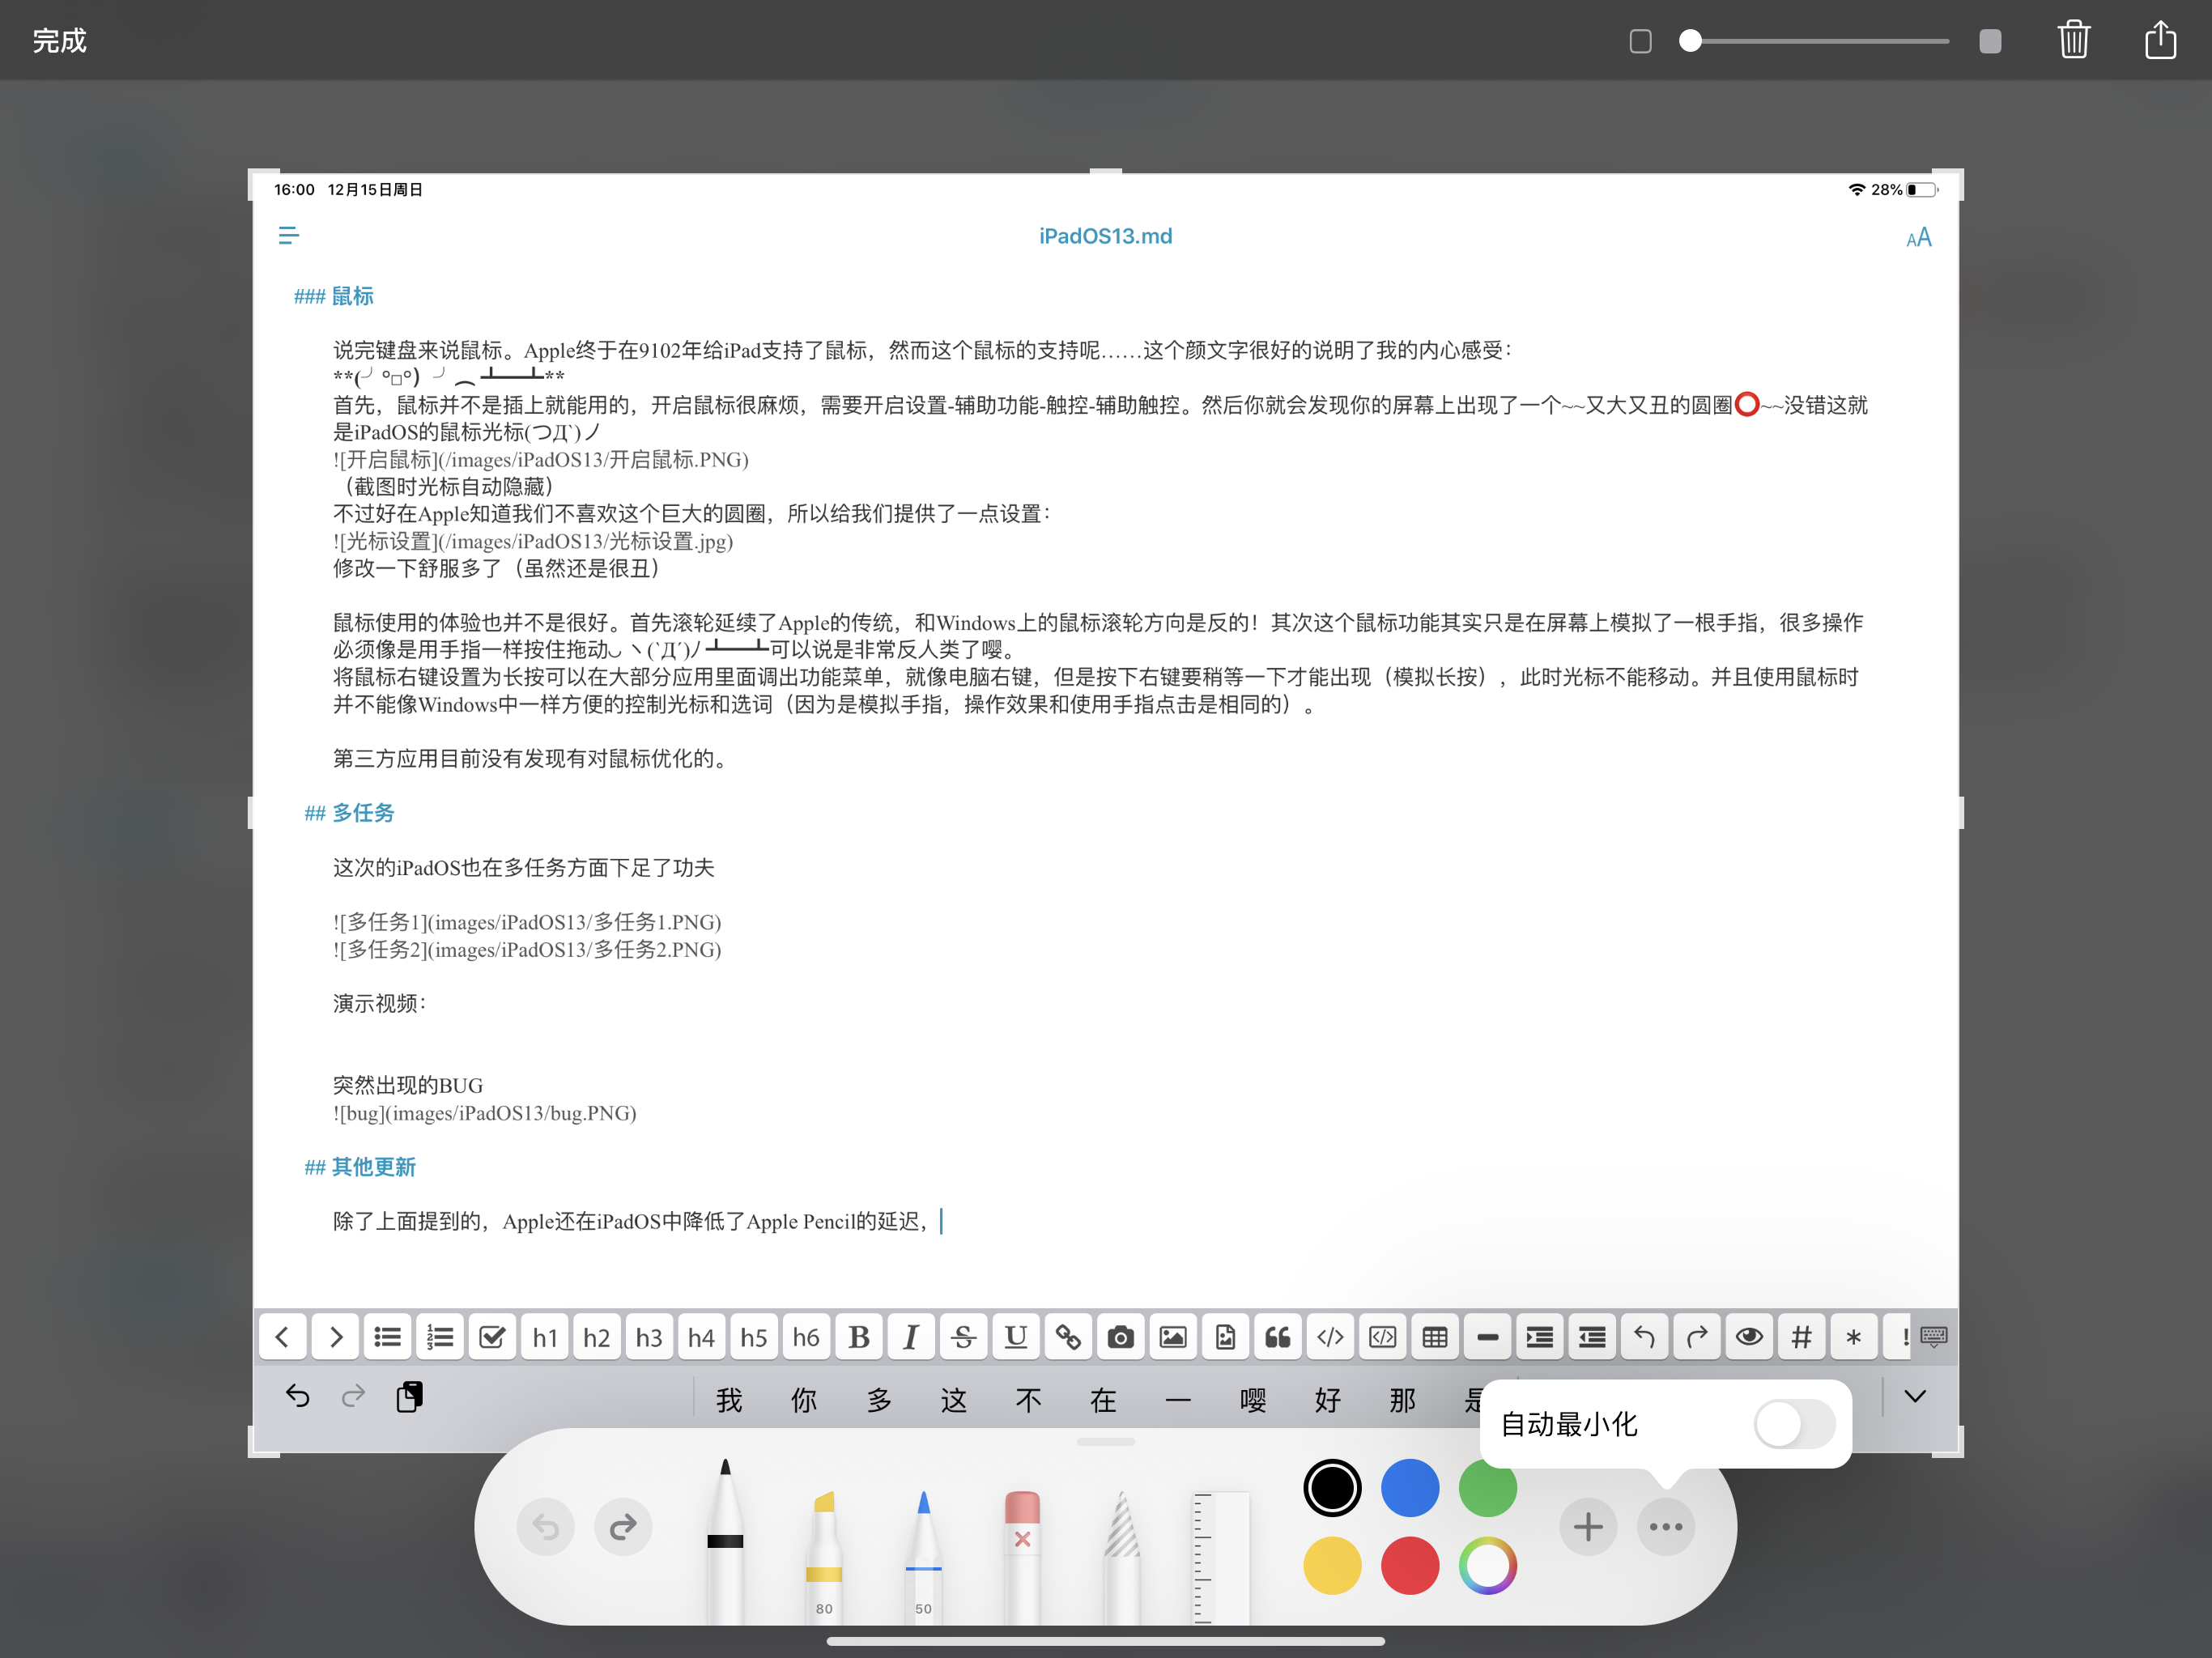
Task: Click the opacity slider handle
Action: (x=1690, y=41)
